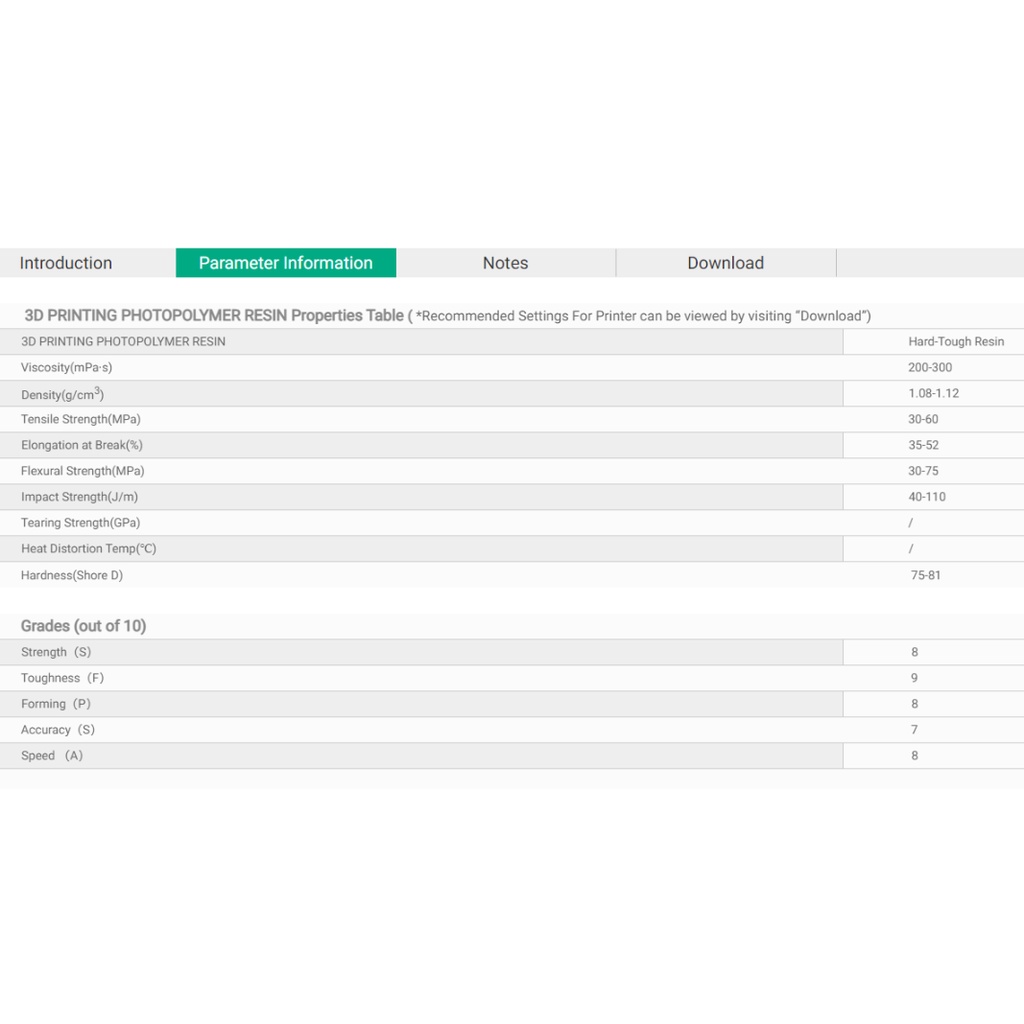This screenshot has width=1024, height=1024.
Task: Select the Parameter Information tab
Action: coord(286,263)
